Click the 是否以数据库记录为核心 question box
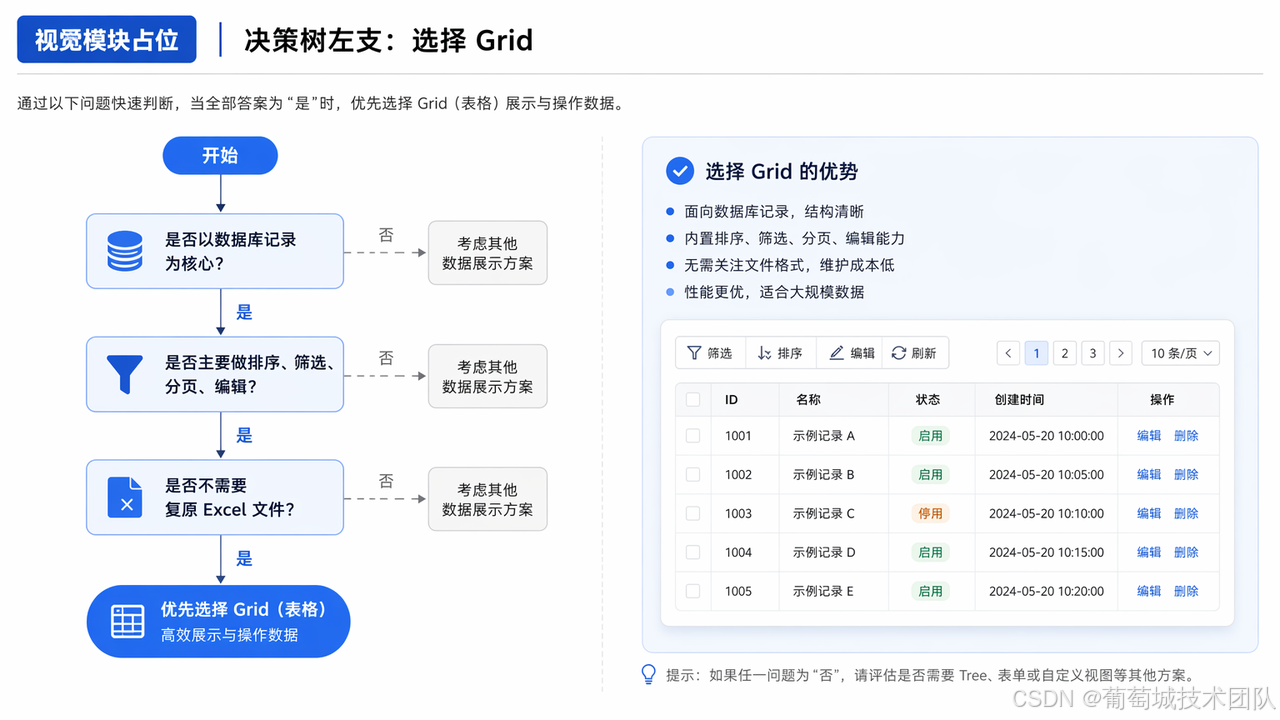Viewport: 1280px width, 720px height. (215, 251)
